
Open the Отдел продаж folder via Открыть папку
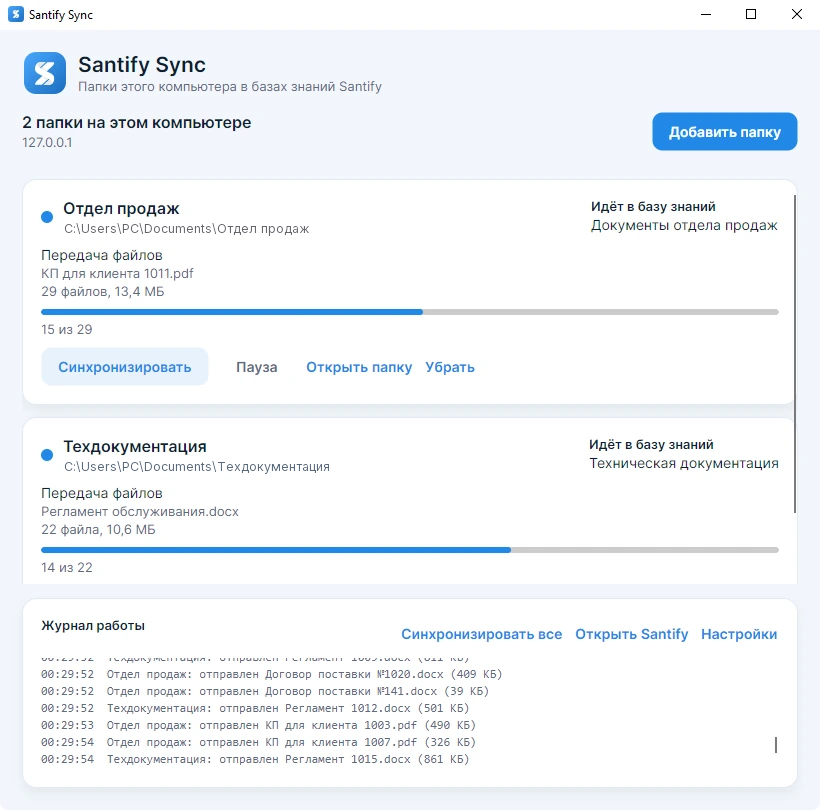click(359, 367)
